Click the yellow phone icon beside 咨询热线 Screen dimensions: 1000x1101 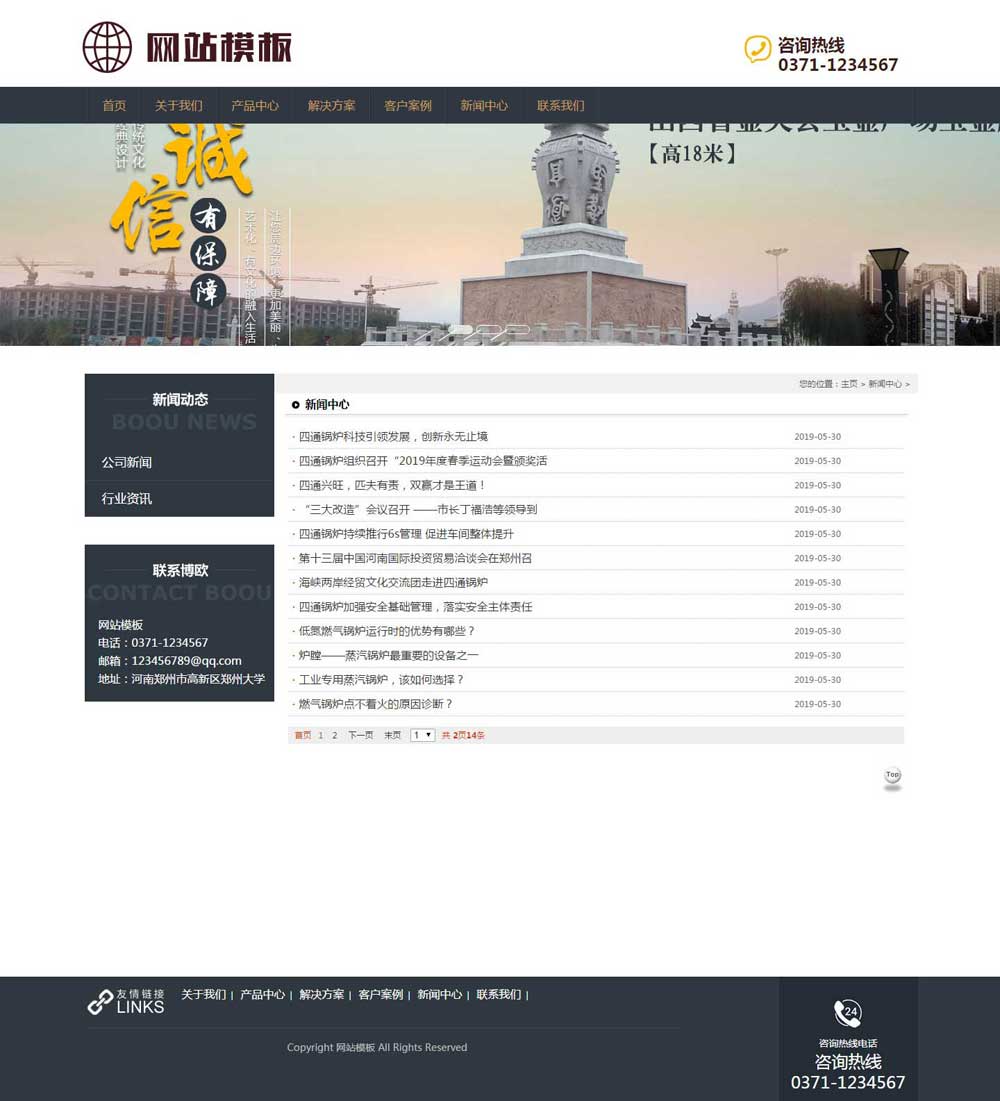click(x=753, y=47)
